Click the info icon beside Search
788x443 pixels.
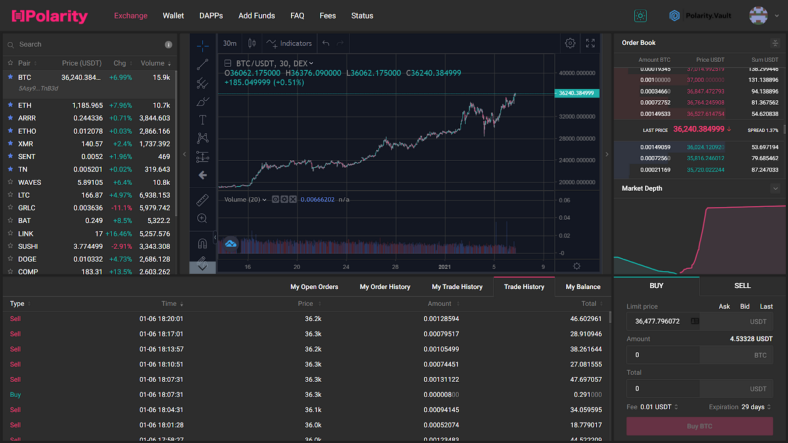(x=168, y=45)
